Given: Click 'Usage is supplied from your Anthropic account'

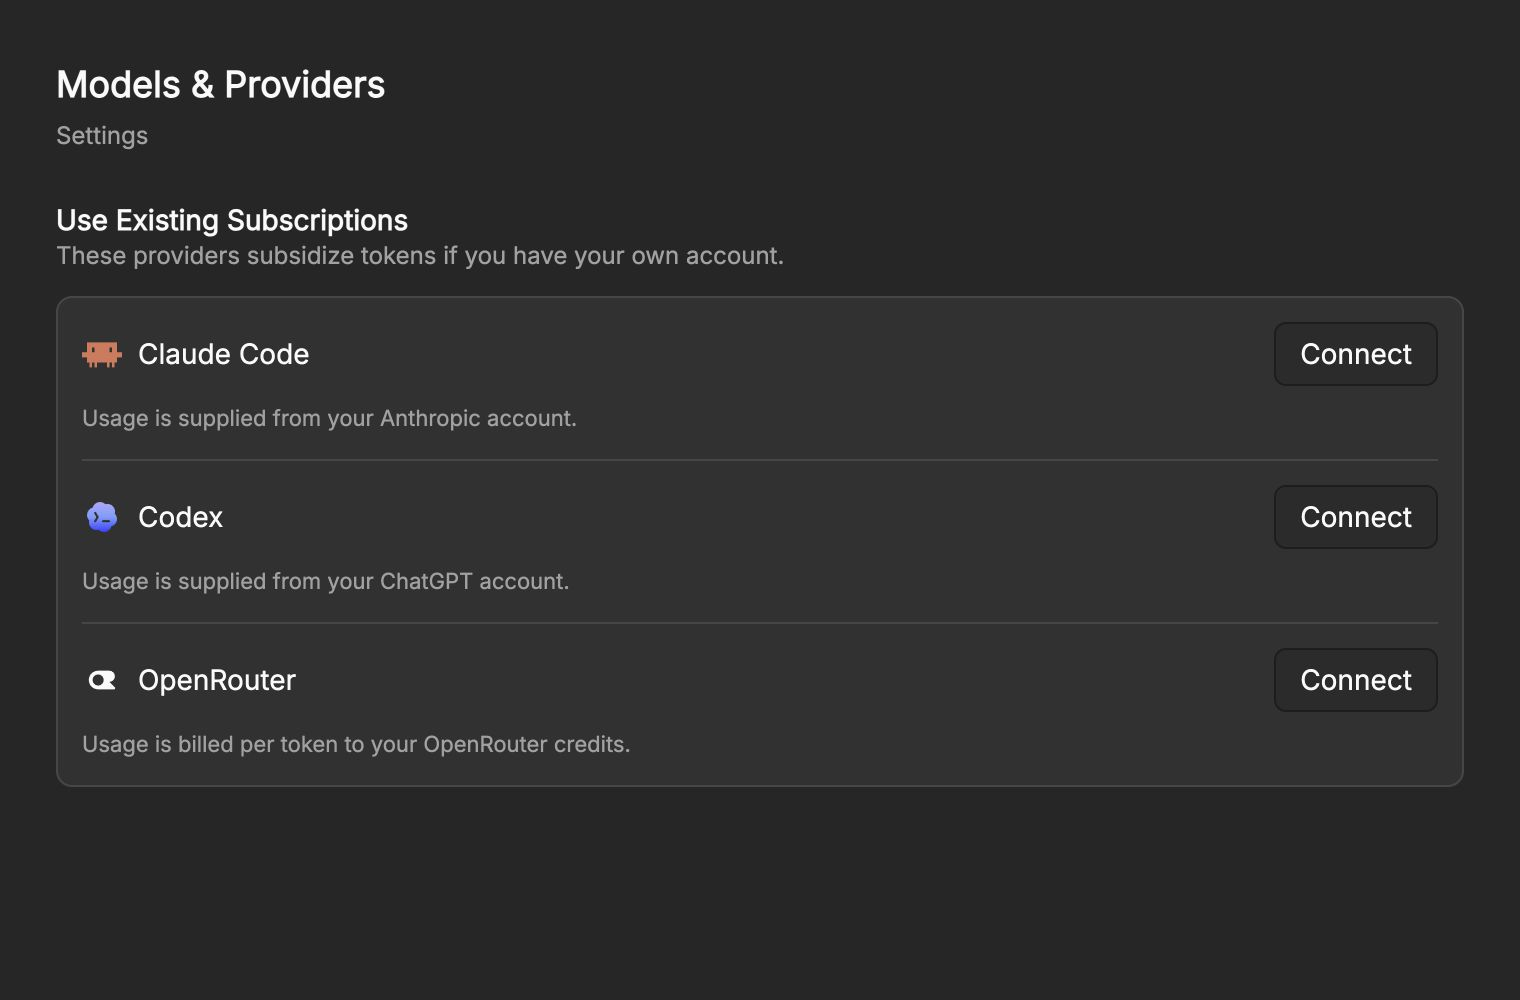Looking at the screenshot, I should [329, 418].
